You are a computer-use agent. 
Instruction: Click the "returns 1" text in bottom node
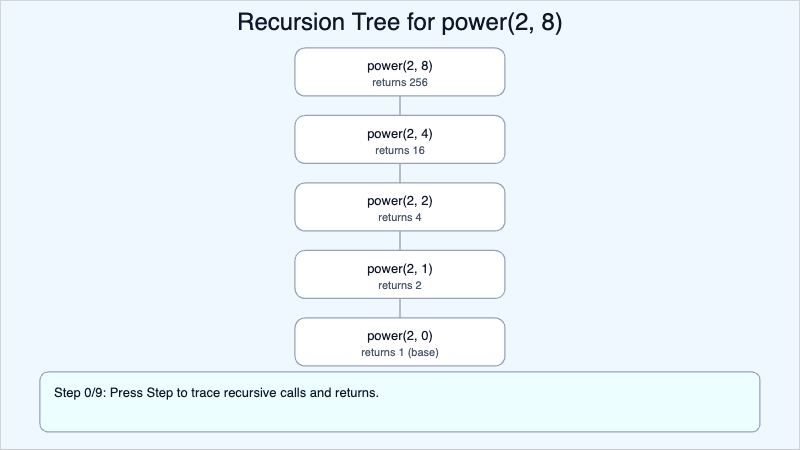tap(383, 352)
